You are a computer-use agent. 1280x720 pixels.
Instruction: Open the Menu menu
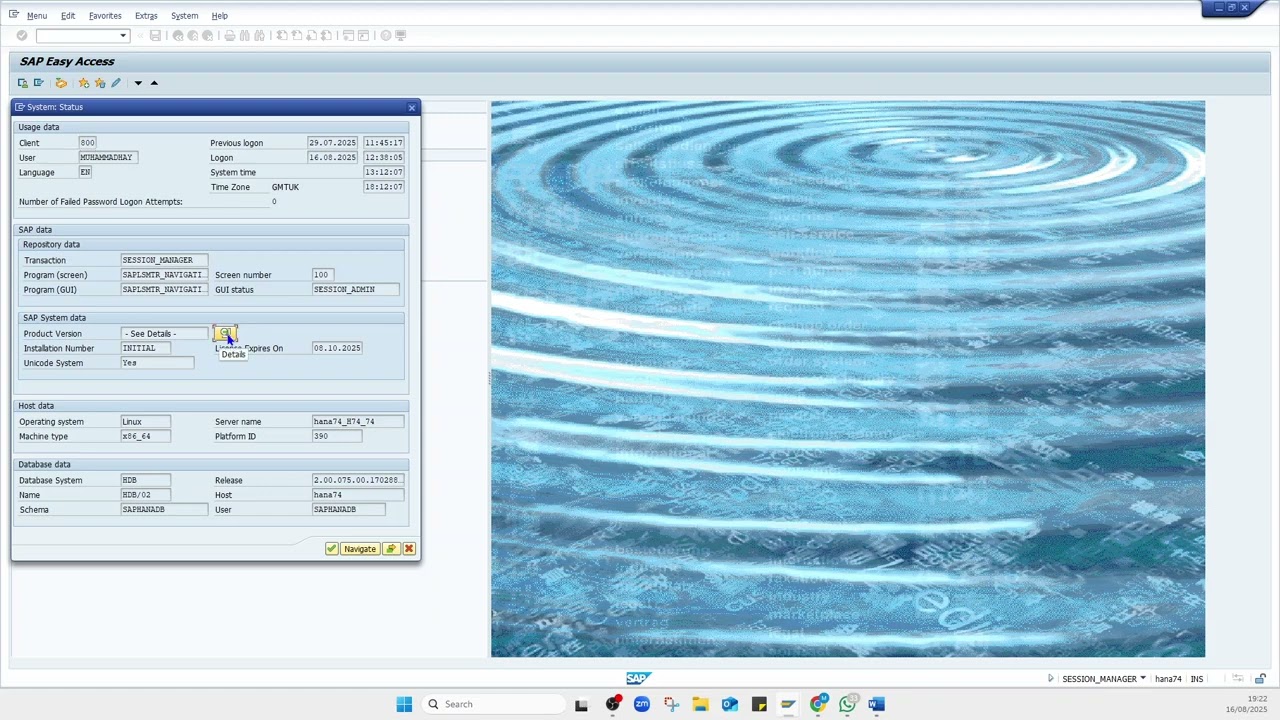tap(36, 16)
